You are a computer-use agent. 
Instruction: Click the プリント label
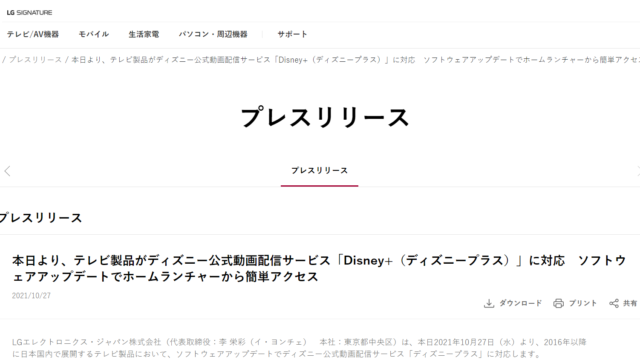tap(583, 303)
